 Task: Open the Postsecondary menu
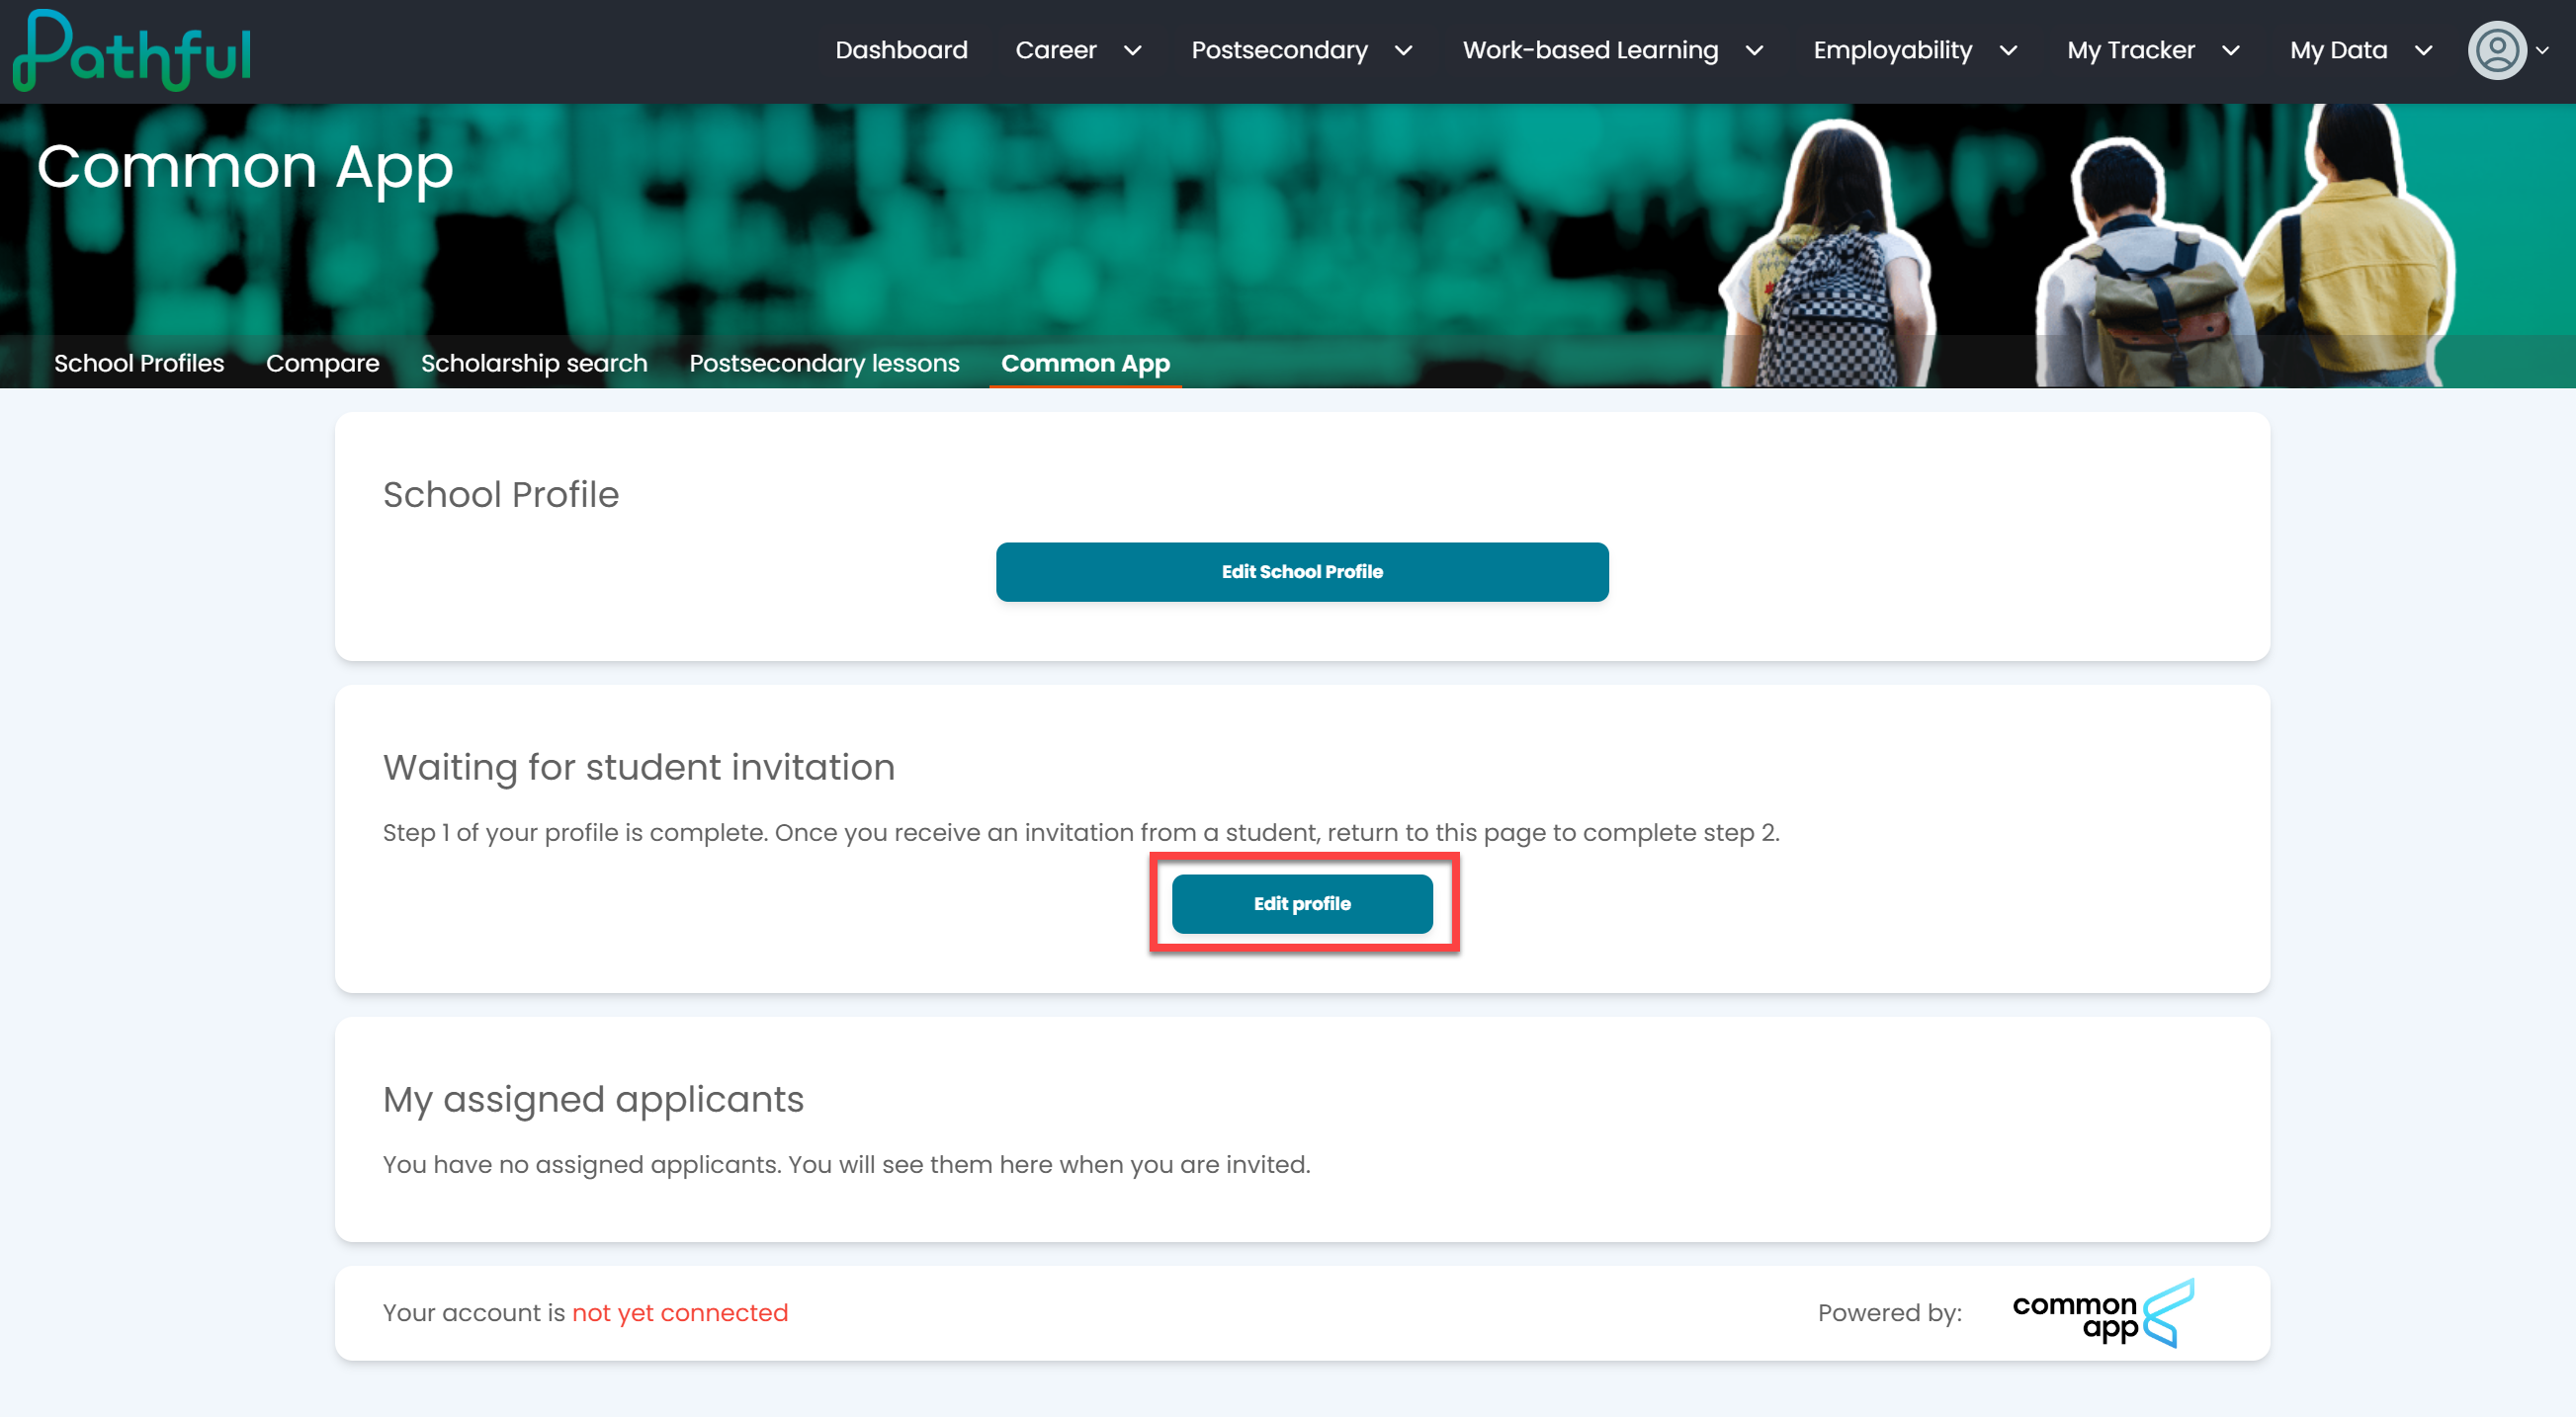(1279, 50)
